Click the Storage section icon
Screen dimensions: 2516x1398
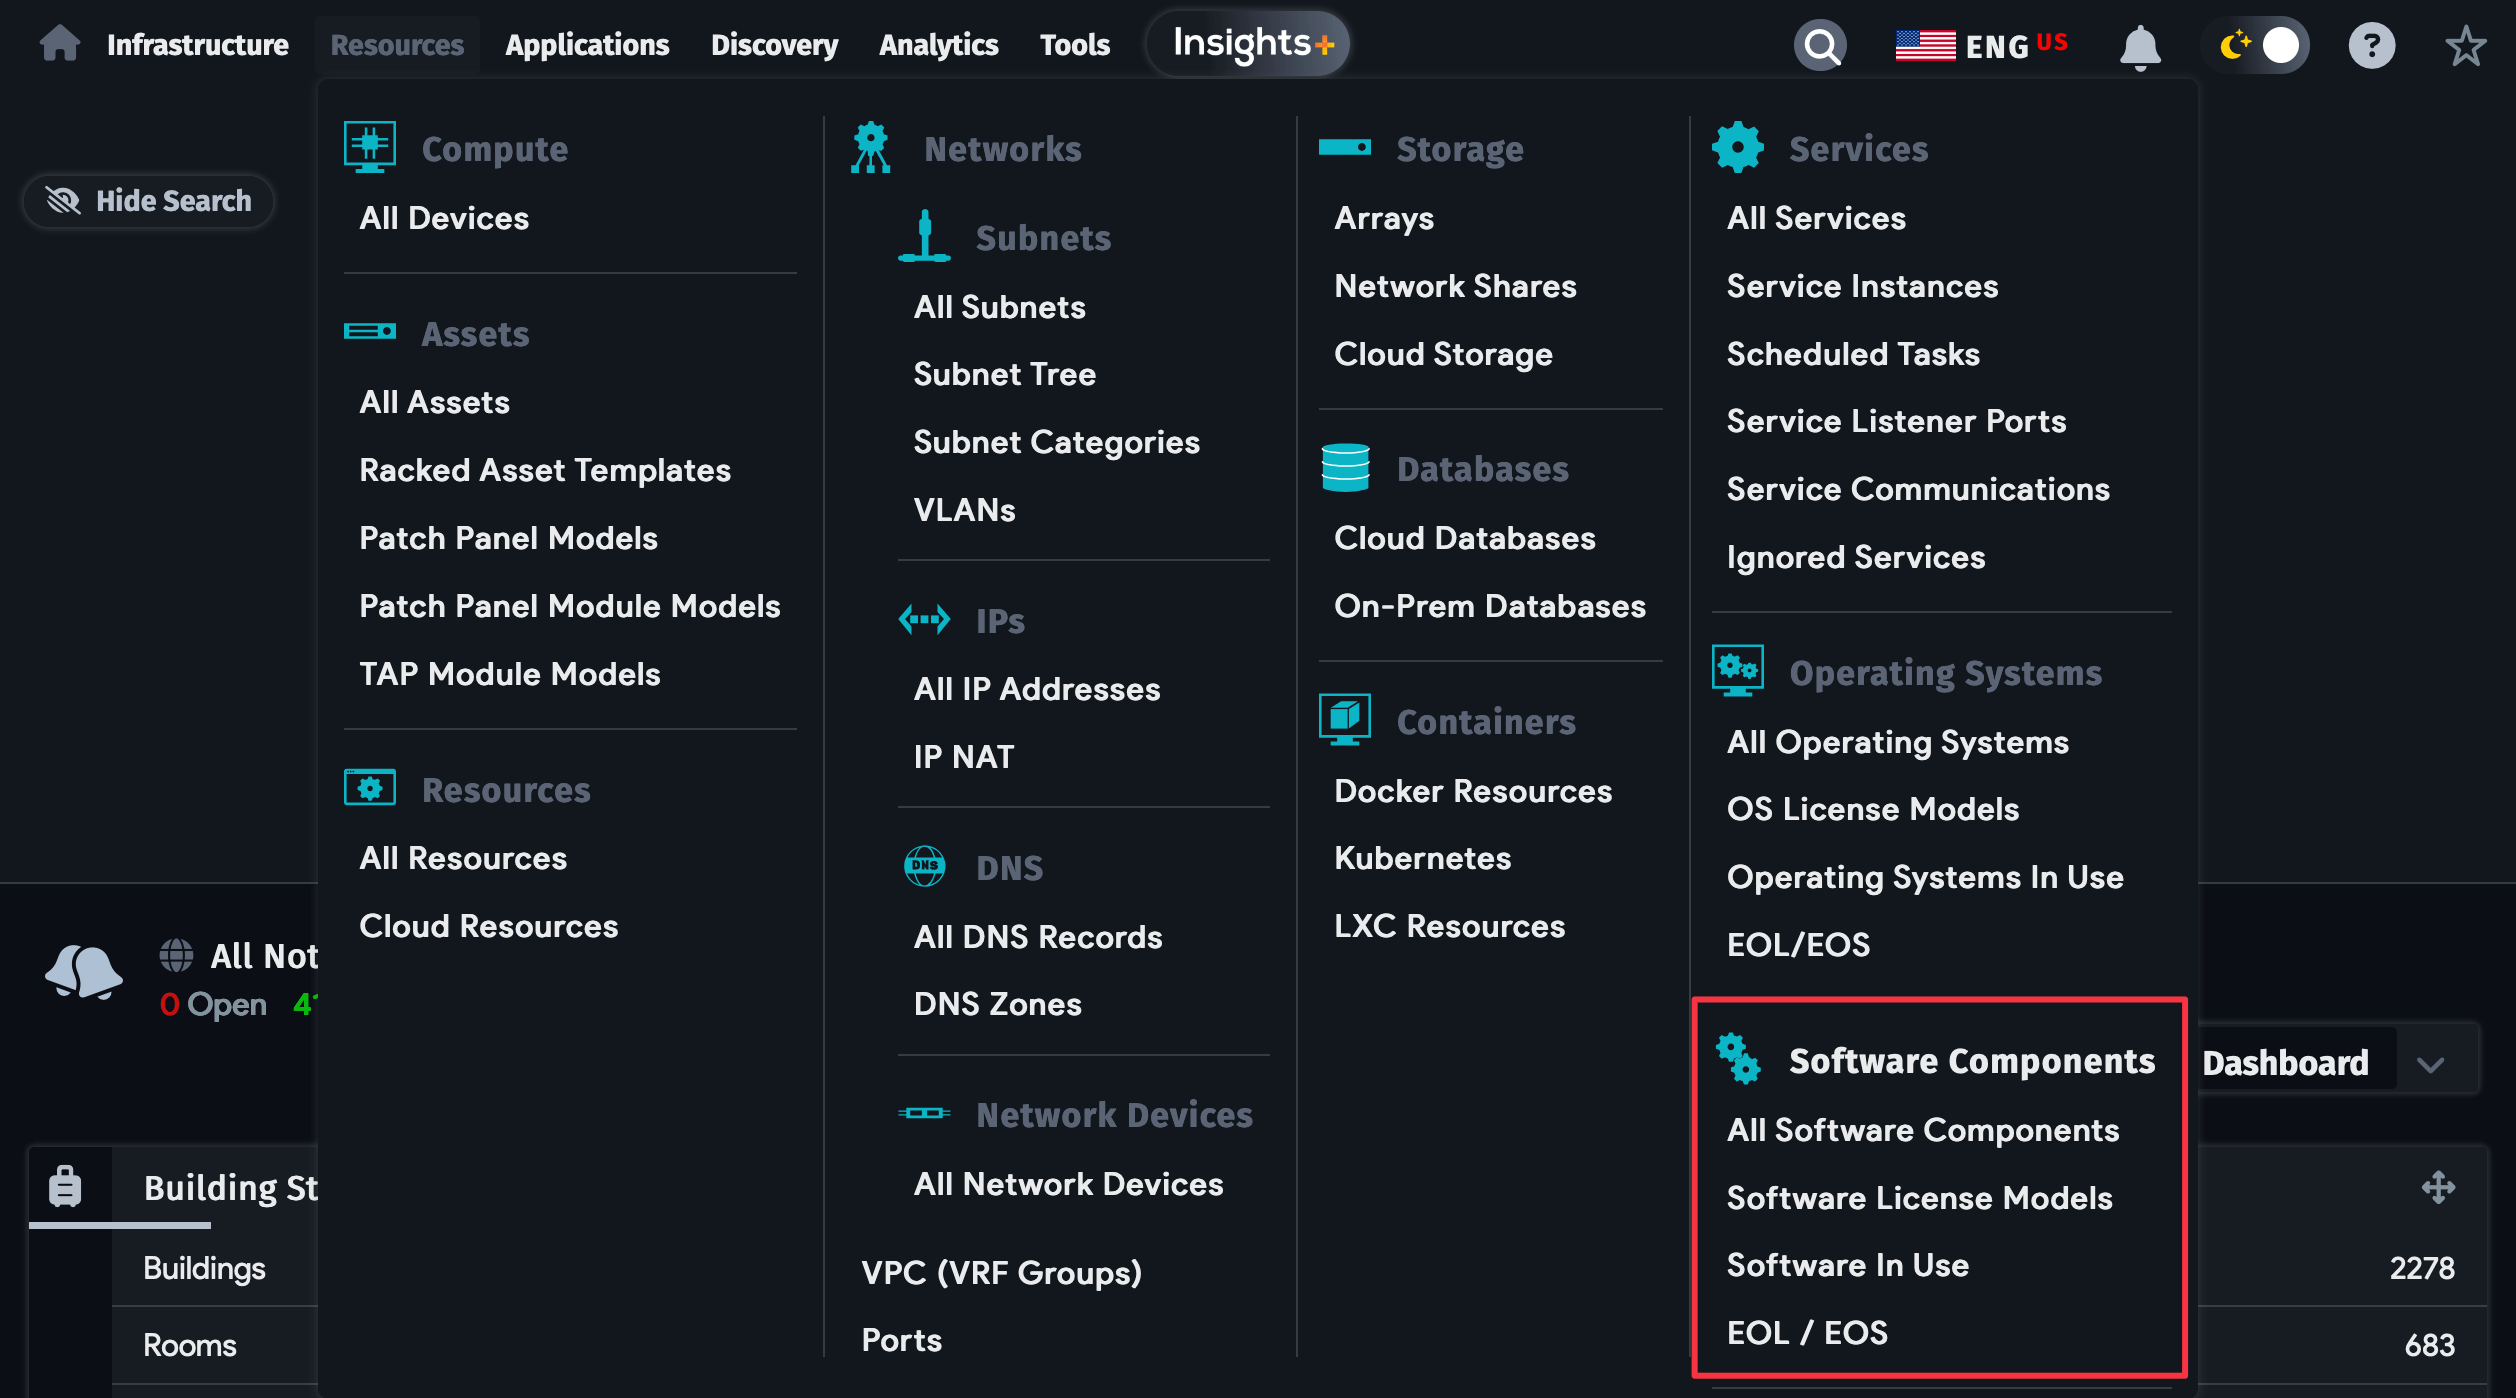pyautogui.click(x=1345, y=147)
